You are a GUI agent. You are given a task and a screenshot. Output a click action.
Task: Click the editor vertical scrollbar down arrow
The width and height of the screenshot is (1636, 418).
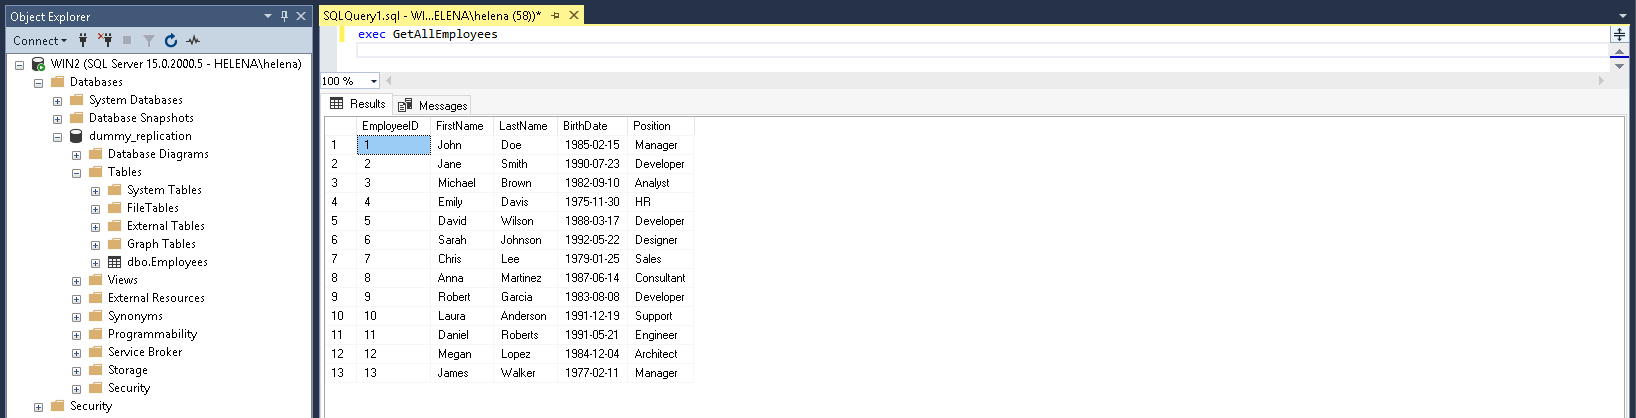tap(1619, 66)
